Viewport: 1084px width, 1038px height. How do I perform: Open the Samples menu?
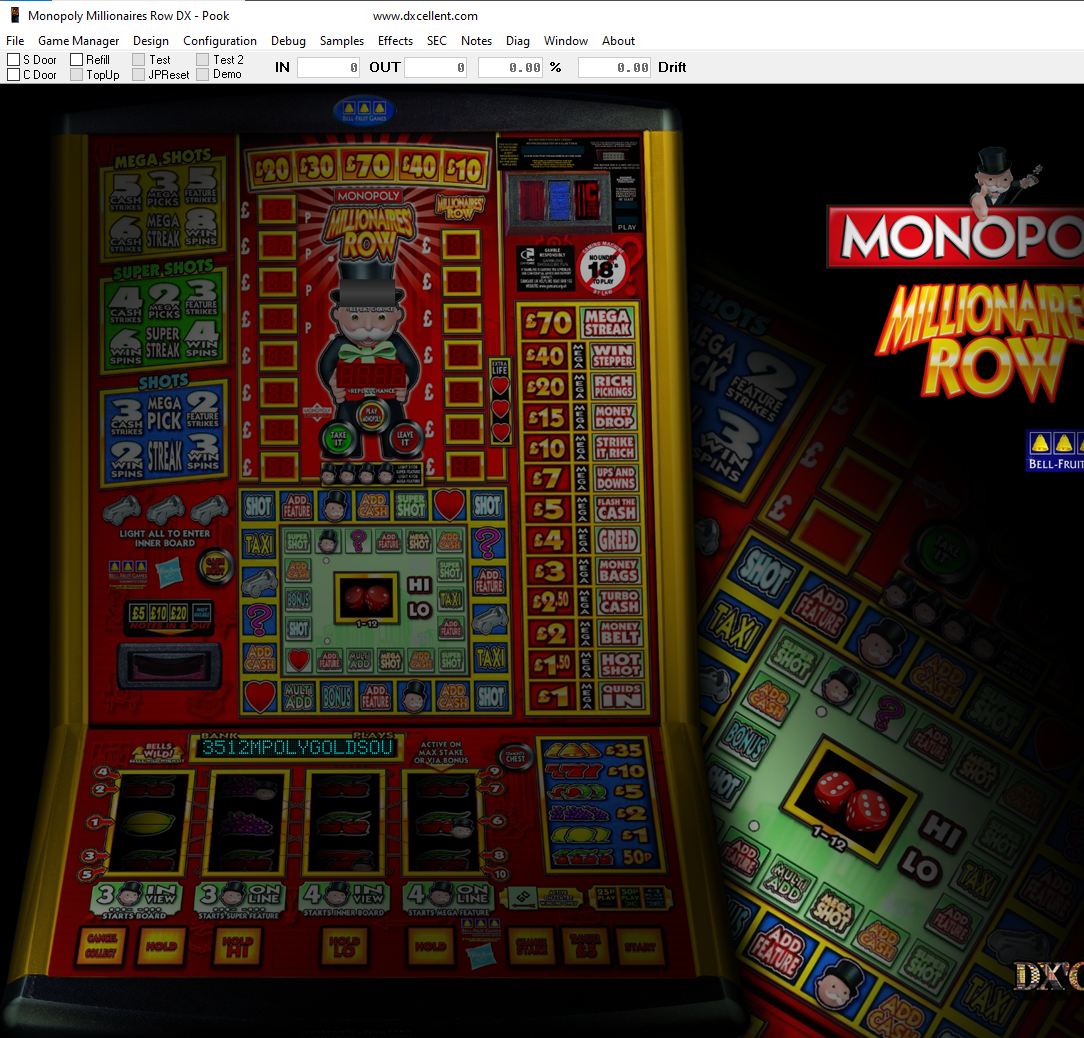(x=342, y=41)
